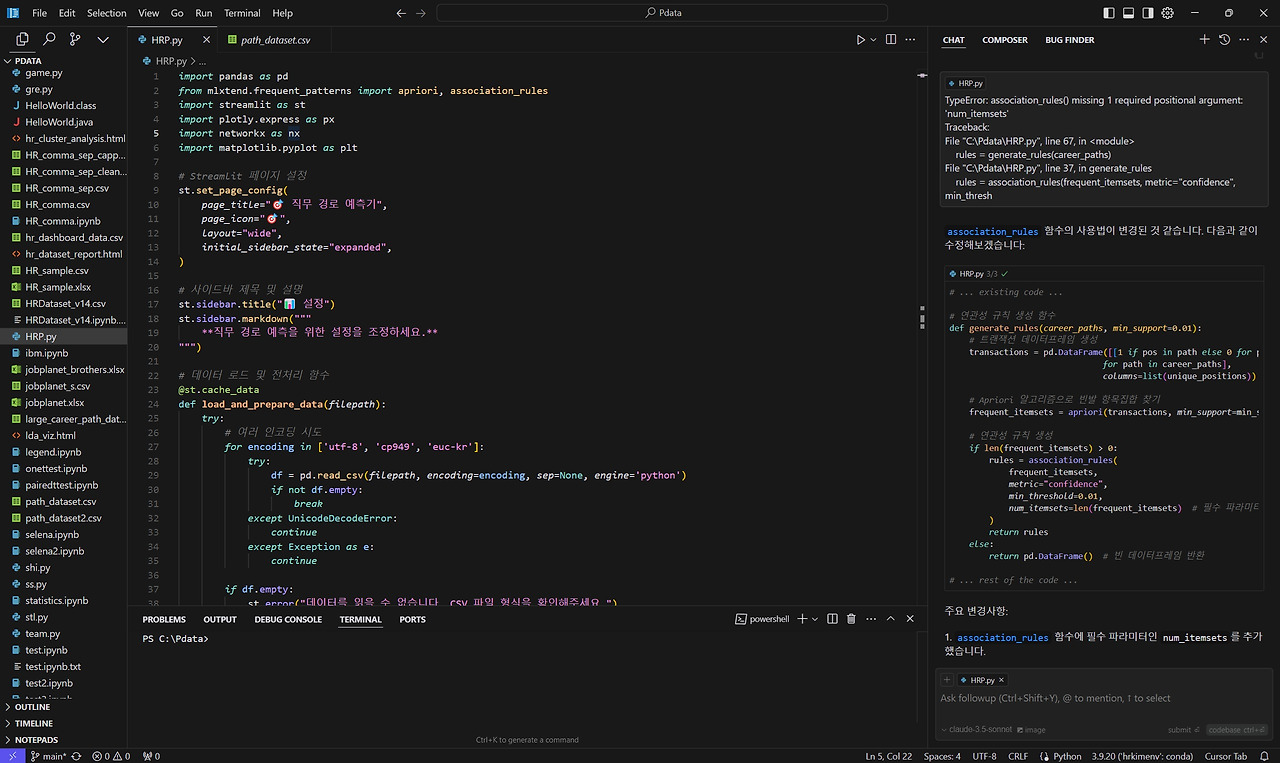Click the Pdata command center search box
The width and height of the screenshot is (1280, 763).
(x=662, y=13)
